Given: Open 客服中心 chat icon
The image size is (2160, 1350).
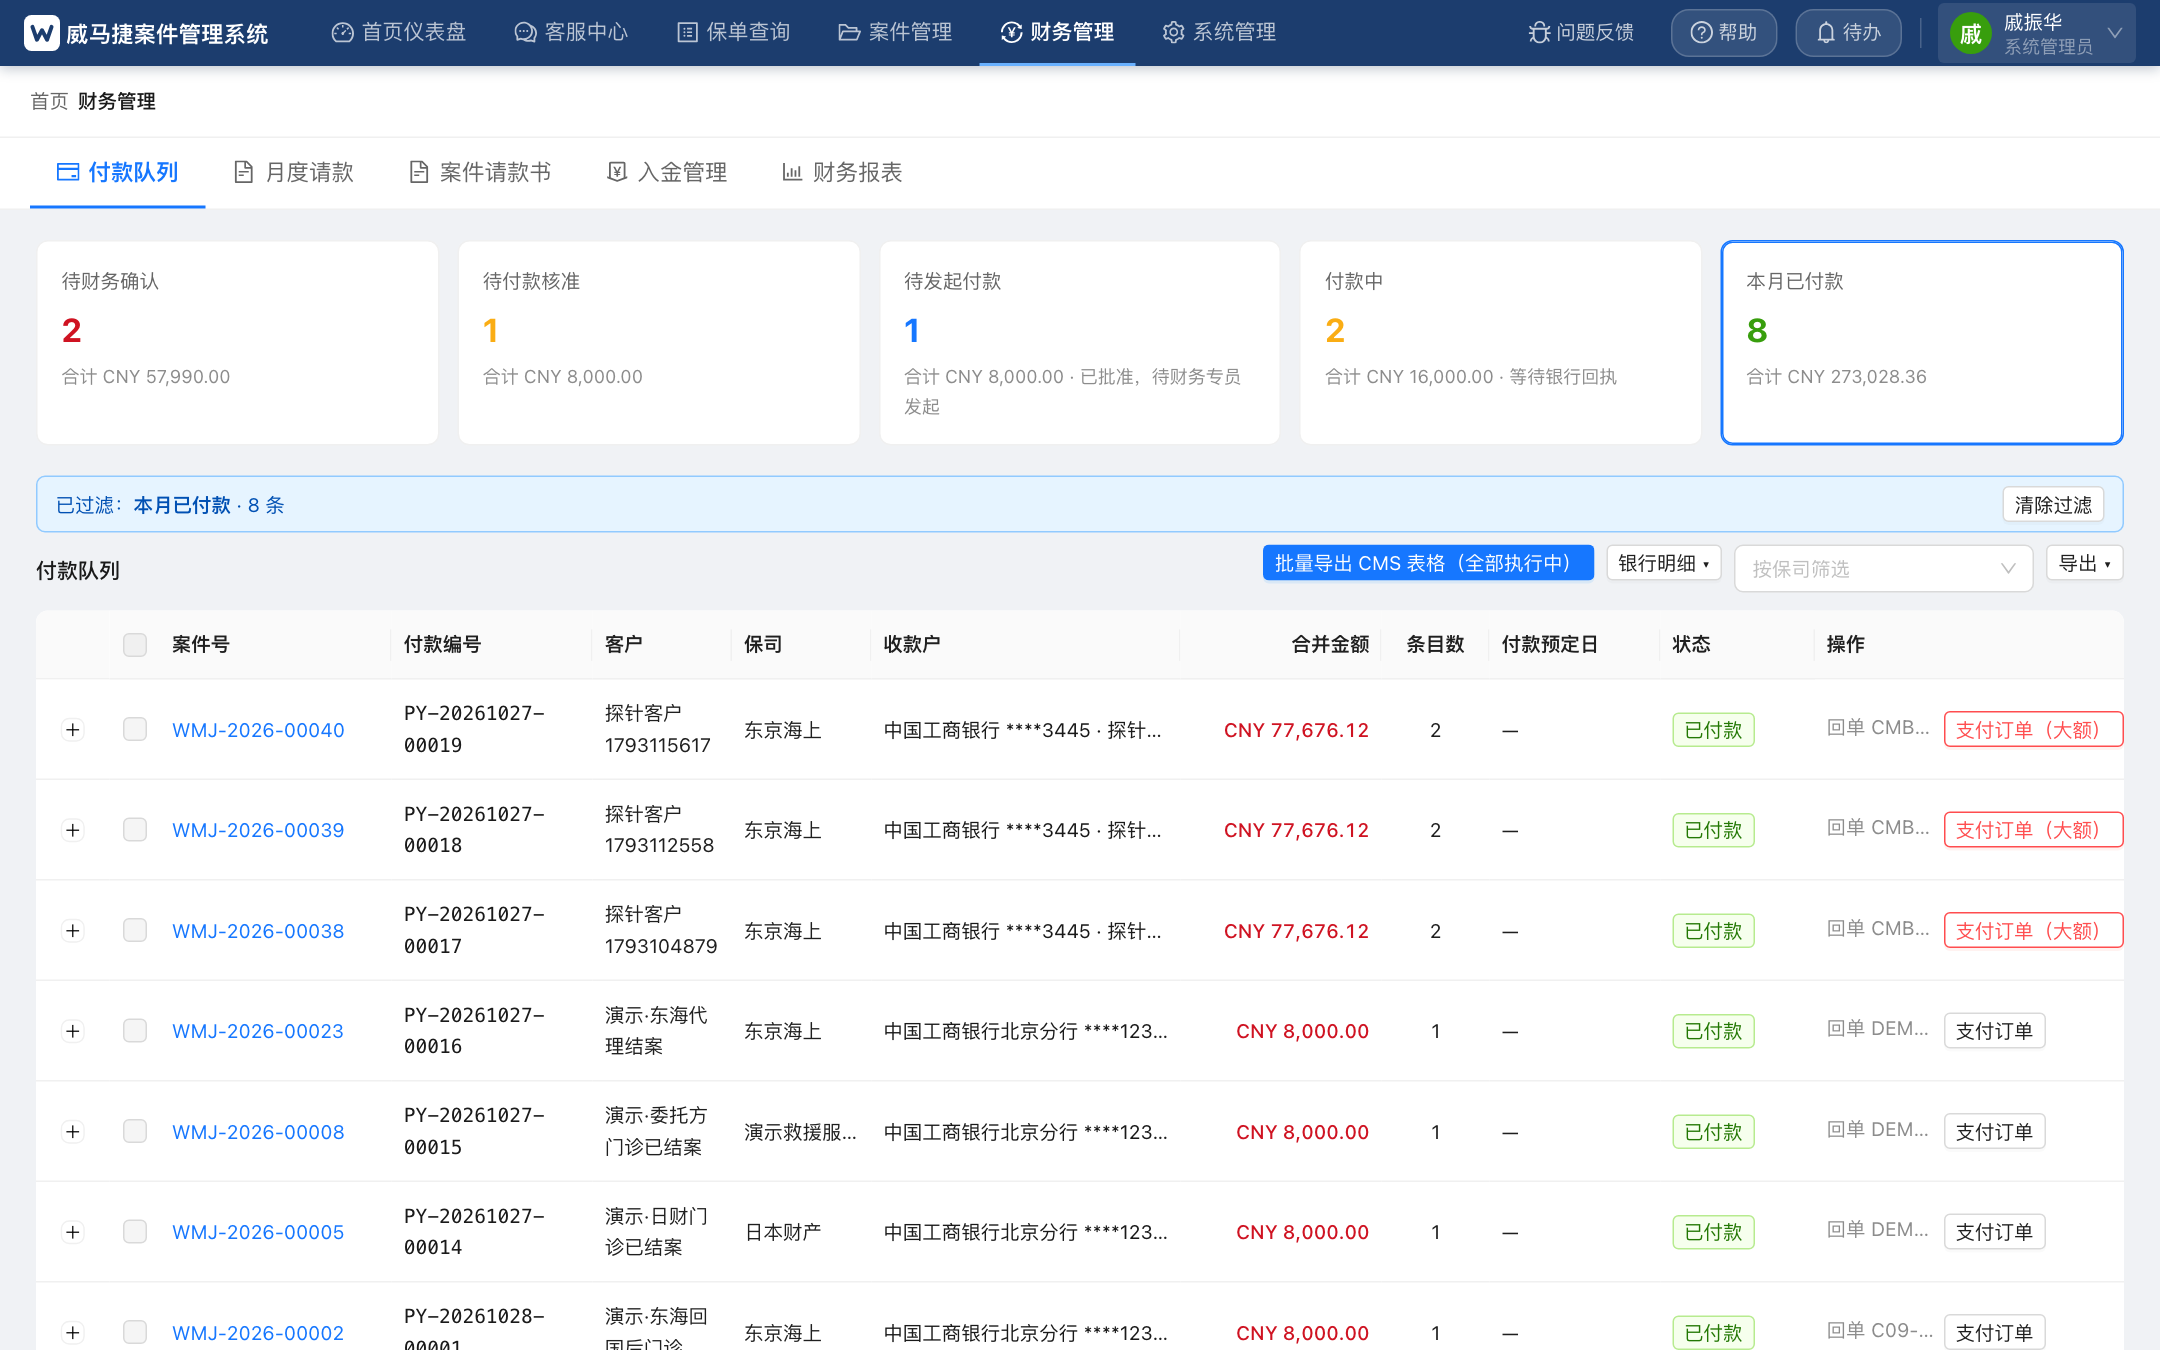Looking at the screenshot, I should point(525,33).
